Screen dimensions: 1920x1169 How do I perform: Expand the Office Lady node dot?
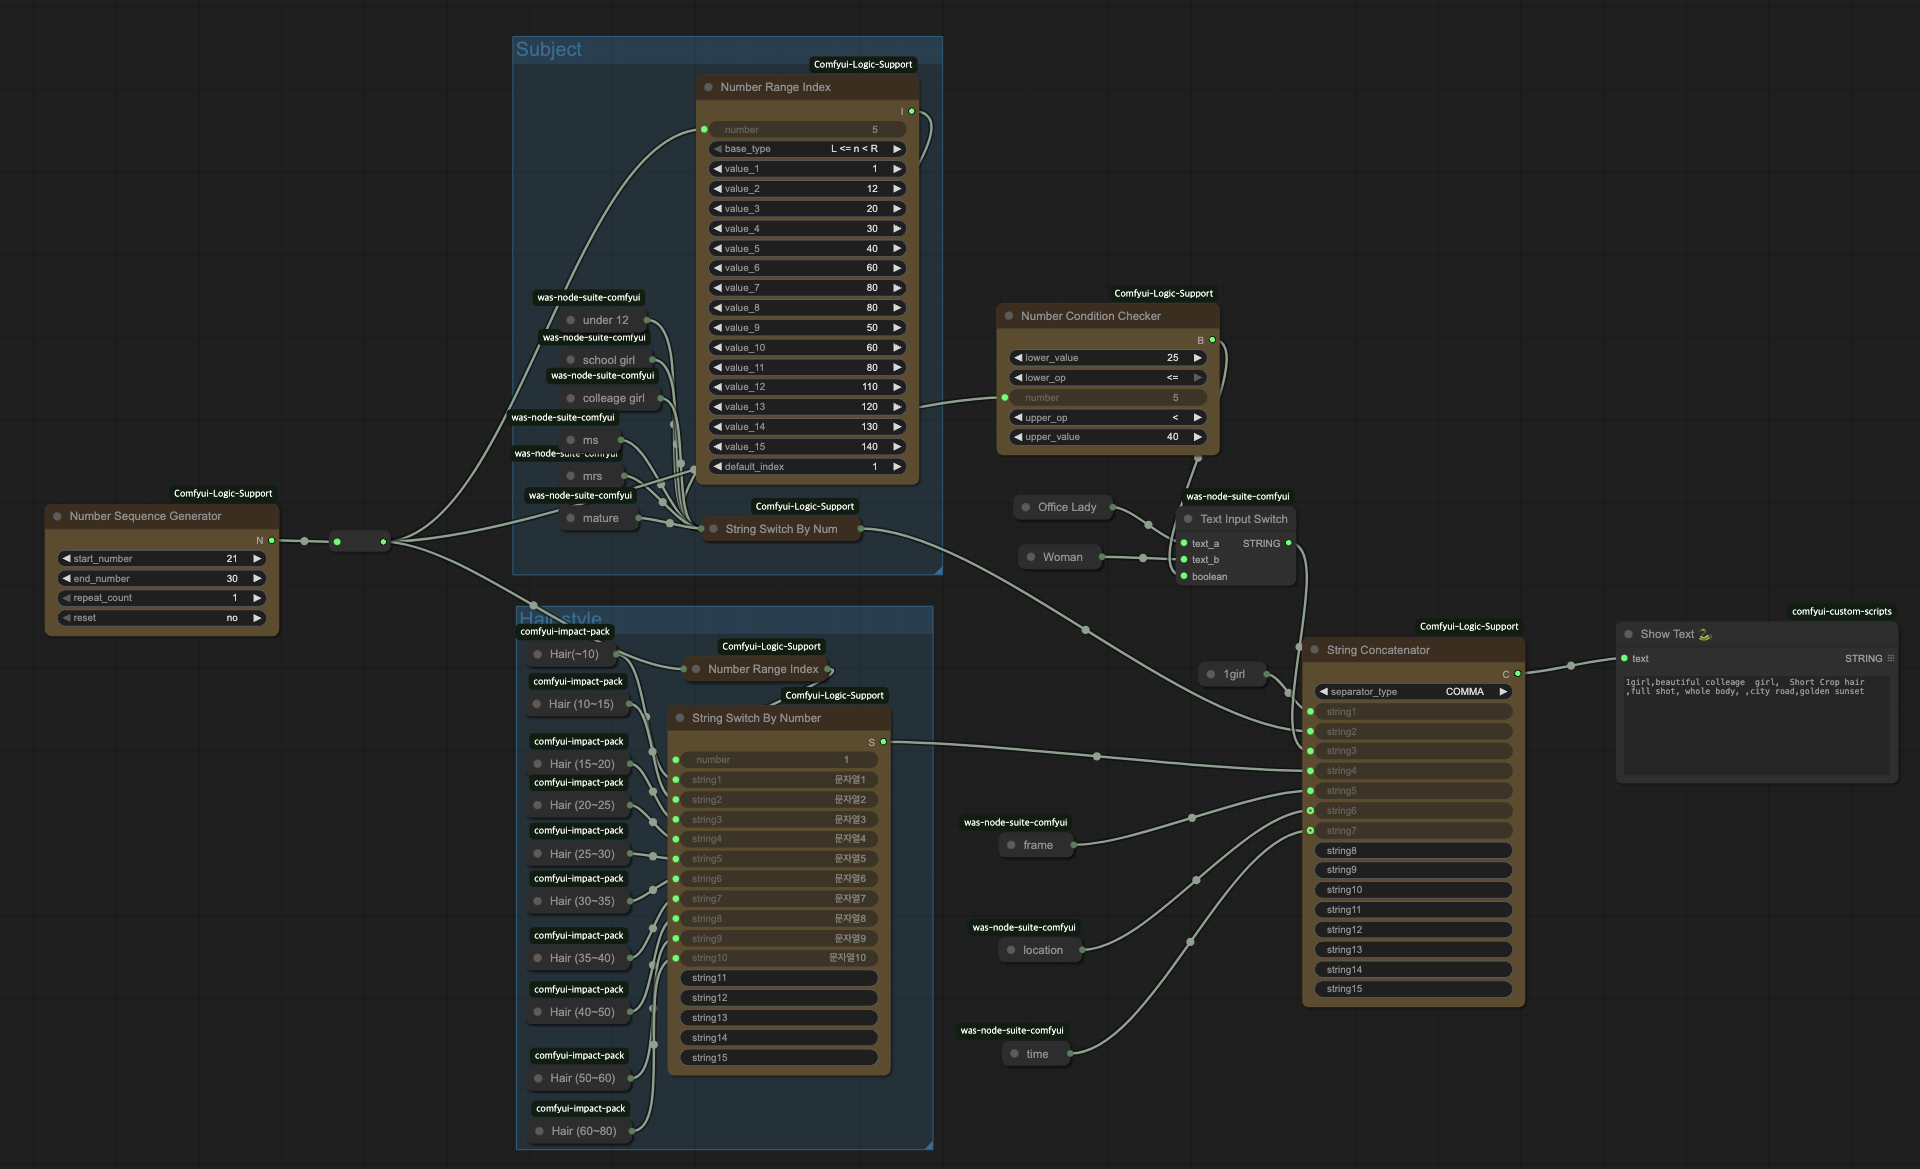[x=1026, y=507]
